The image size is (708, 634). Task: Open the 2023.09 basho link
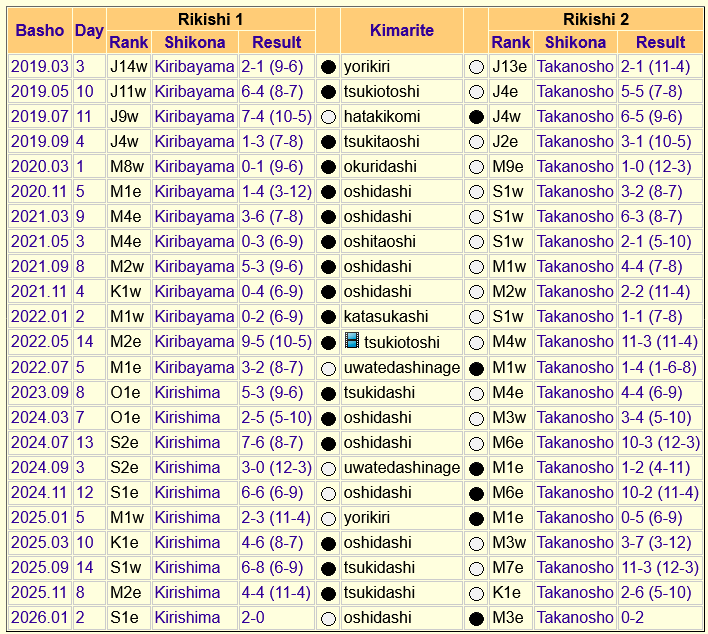point(40,392)
